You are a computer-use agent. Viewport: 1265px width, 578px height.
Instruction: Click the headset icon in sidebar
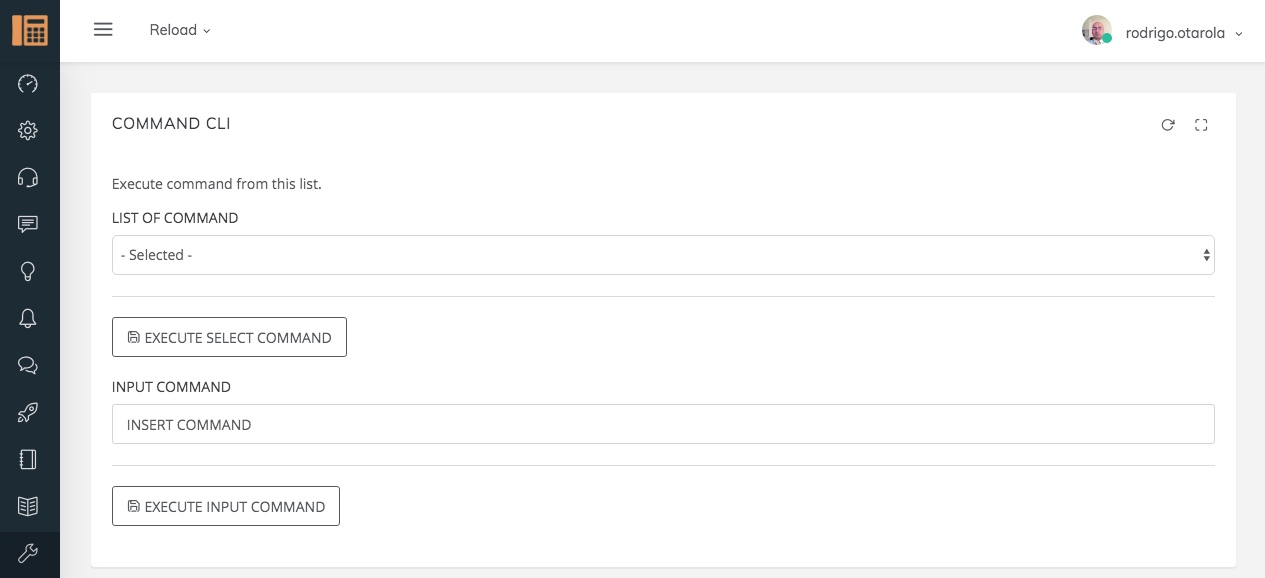[28, 178]
